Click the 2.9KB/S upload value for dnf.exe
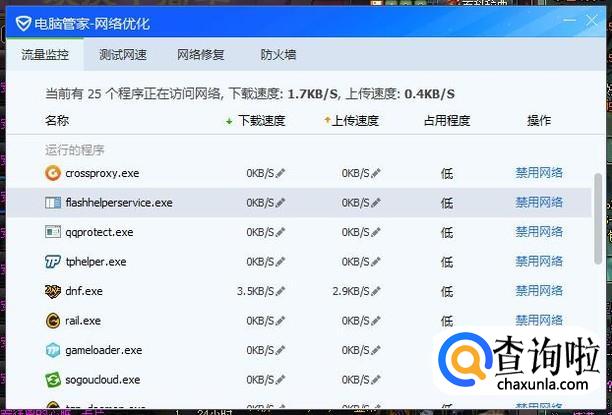This screenshot has width=612, height=415. pyautogui.click(x=351, y=291)
